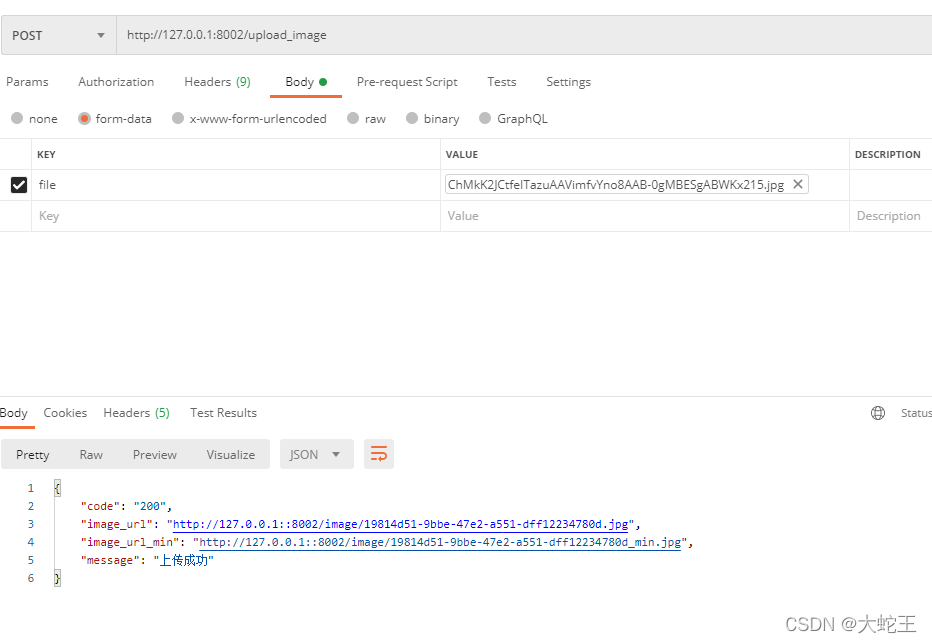Switch to the Authorization tab
This screenshot has height=643, width=932.
pyautogui.click(x=116, y=82)
